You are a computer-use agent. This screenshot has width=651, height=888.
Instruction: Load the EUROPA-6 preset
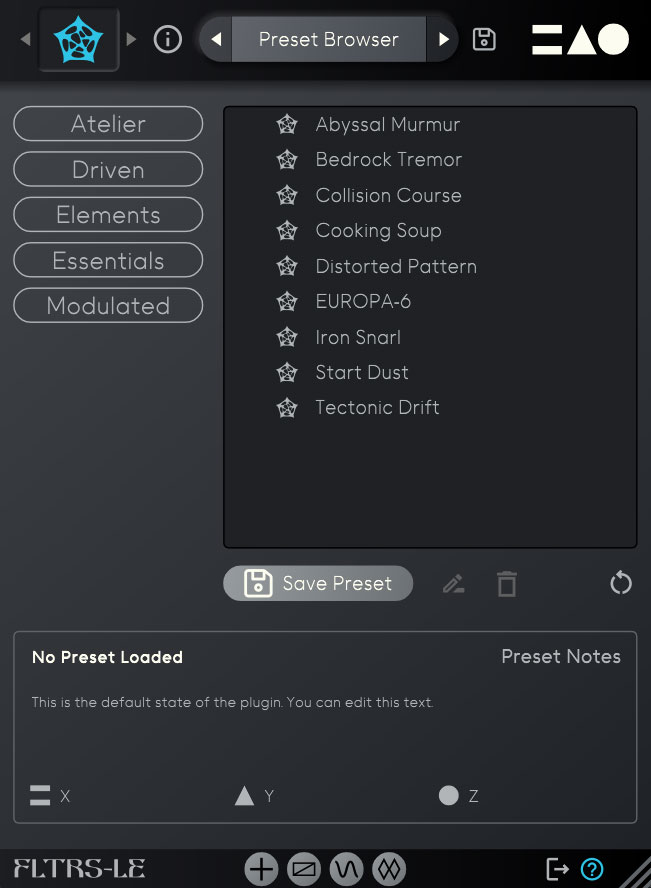coord(363,302)
